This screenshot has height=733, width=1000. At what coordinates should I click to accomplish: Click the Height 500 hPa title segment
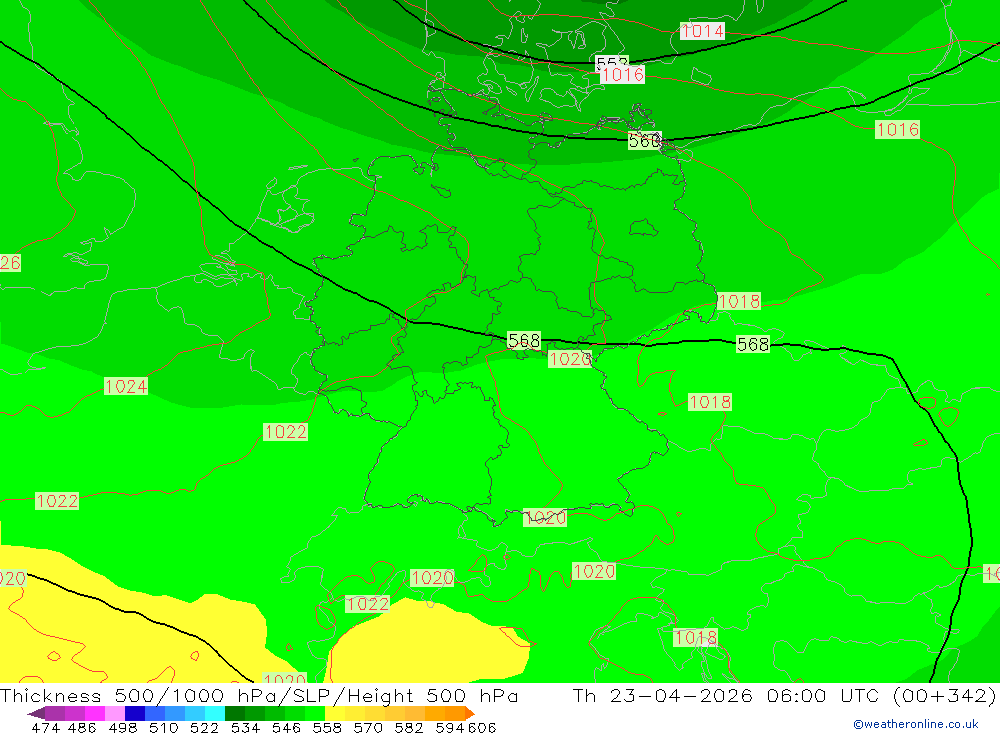(x=432, y=695)
